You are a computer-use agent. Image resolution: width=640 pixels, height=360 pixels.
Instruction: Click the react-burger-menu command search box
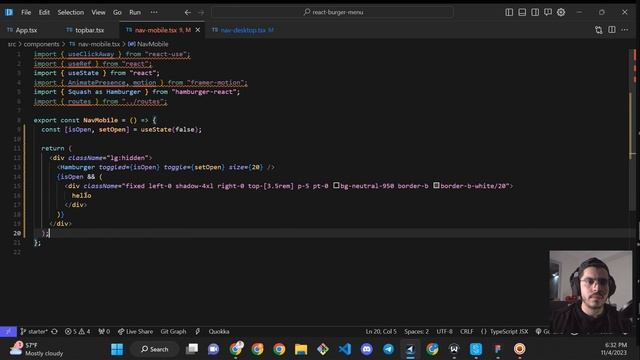click(332, 12)
